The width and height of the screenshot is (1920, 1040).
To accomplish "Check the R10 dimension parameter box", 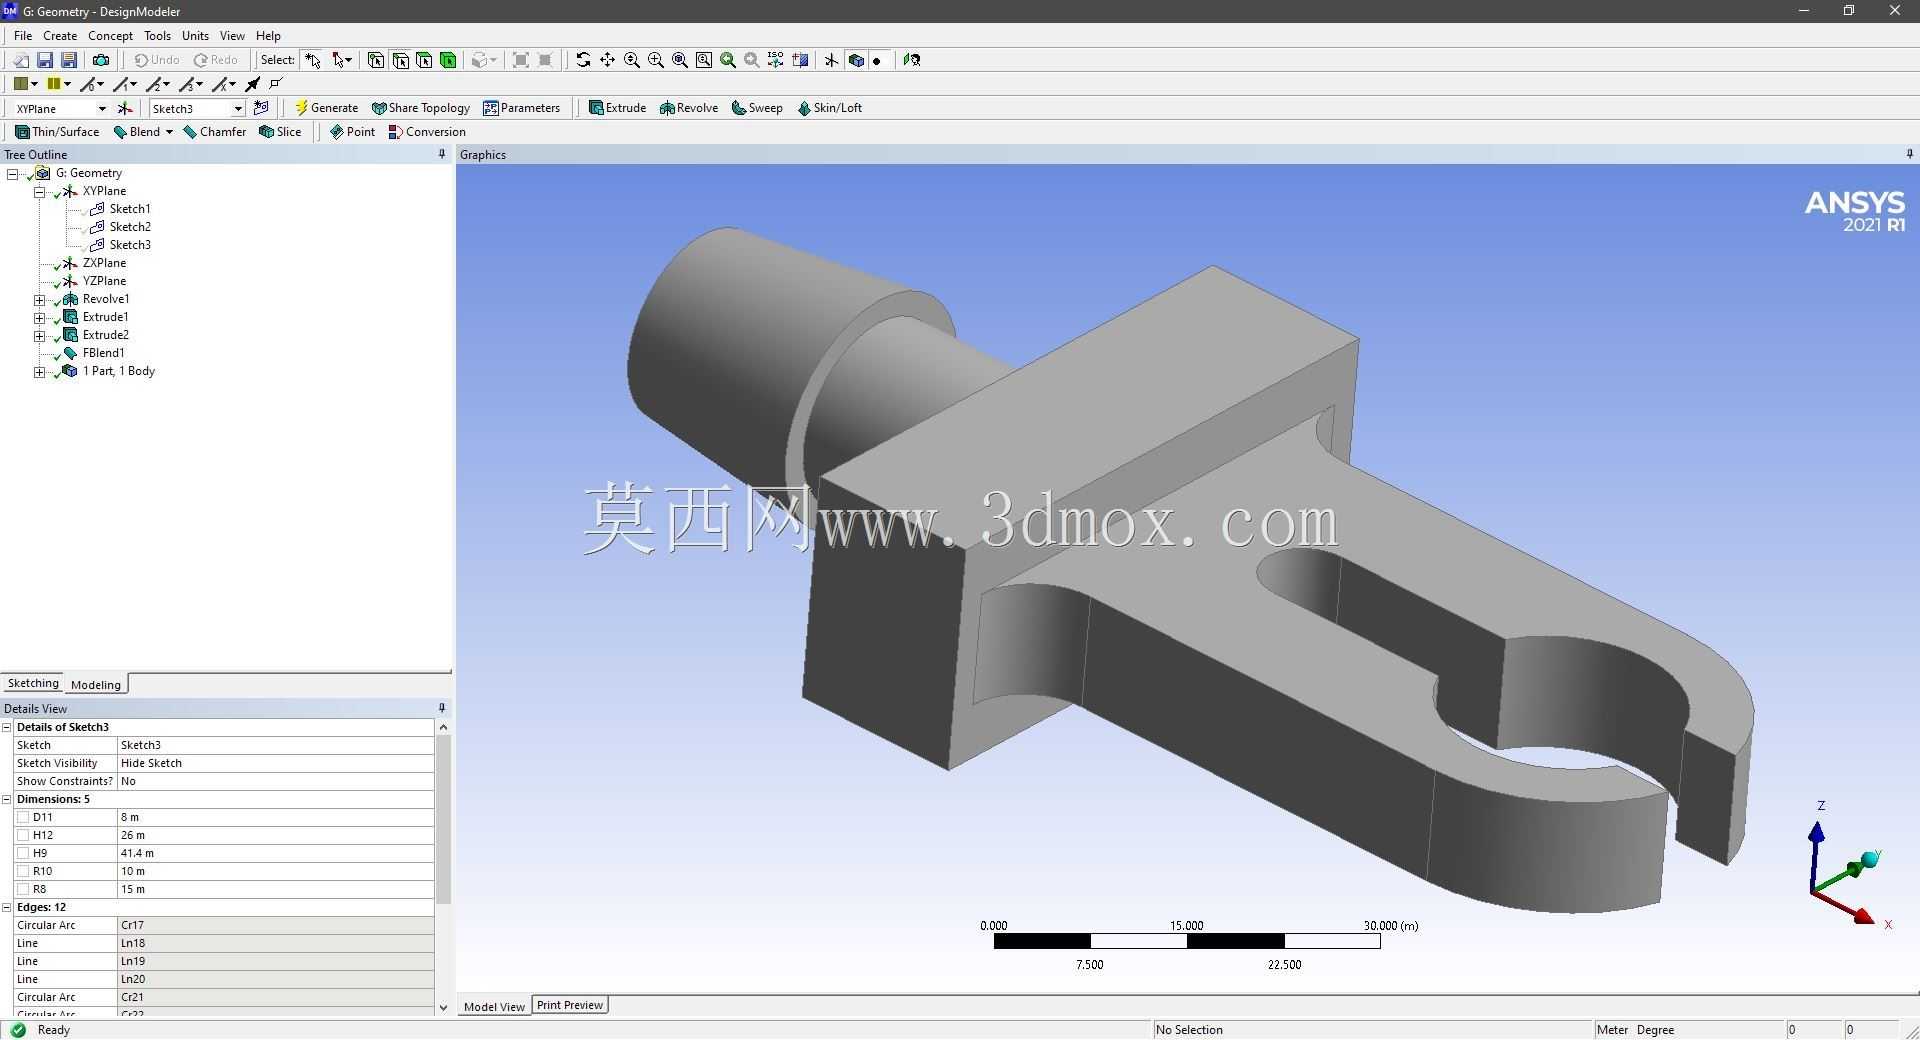I will (23, 871).
